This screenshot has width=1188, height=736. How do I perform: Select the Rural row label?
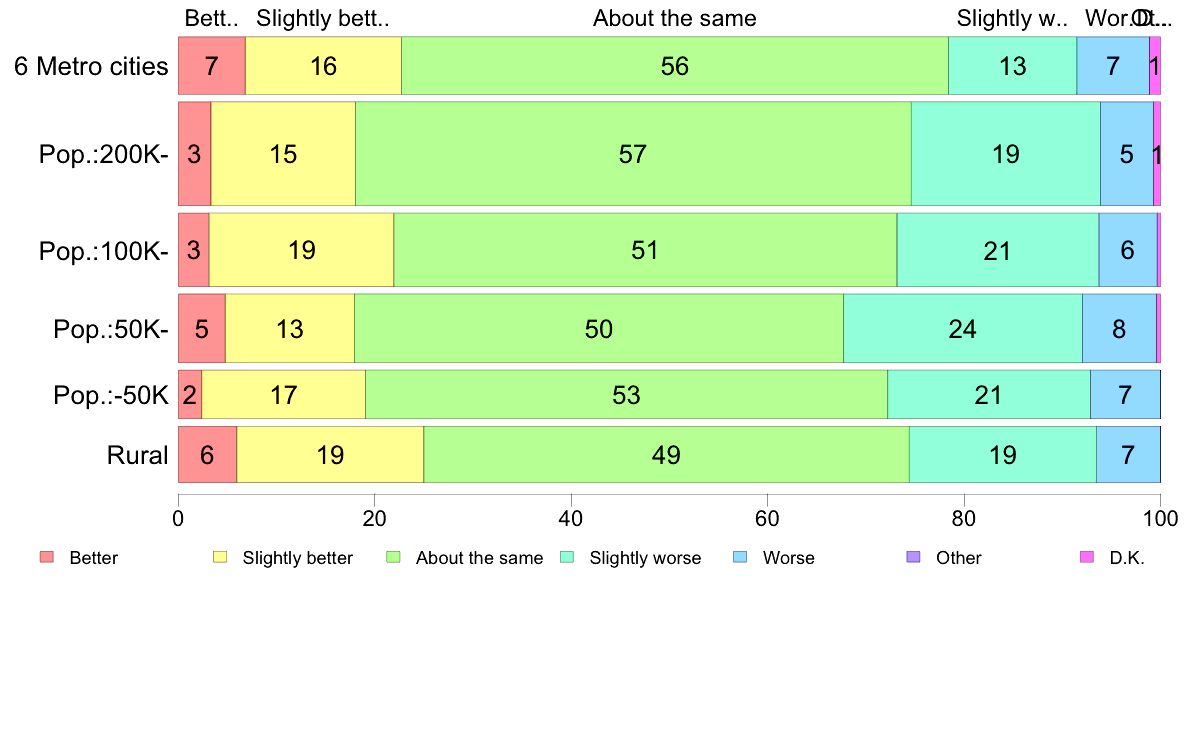click(137, 455)
